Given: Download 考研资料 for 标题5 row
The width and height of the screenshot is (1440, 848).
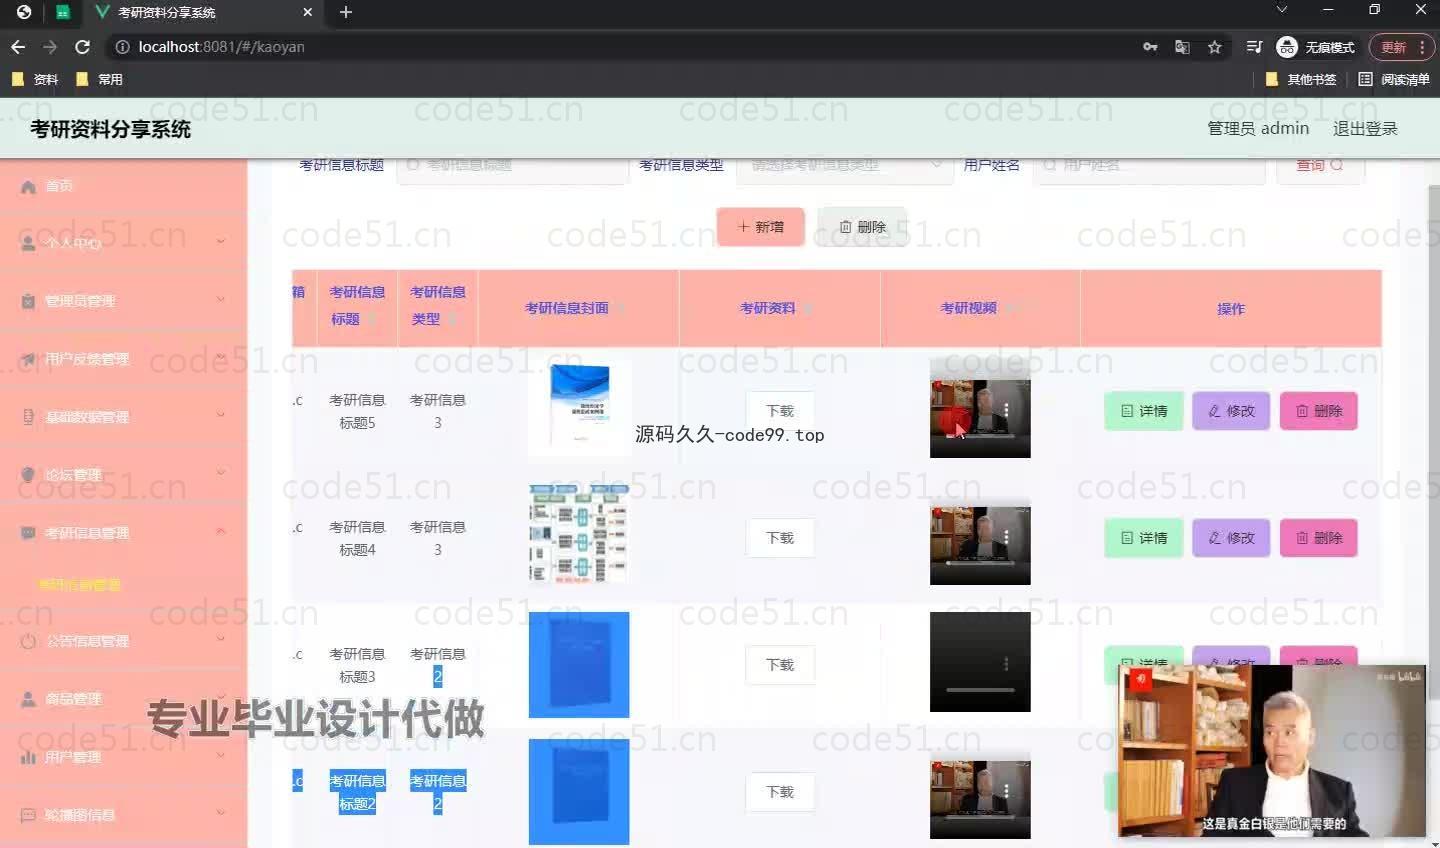Looking at the screenshot, I should (x=780, y=411).
